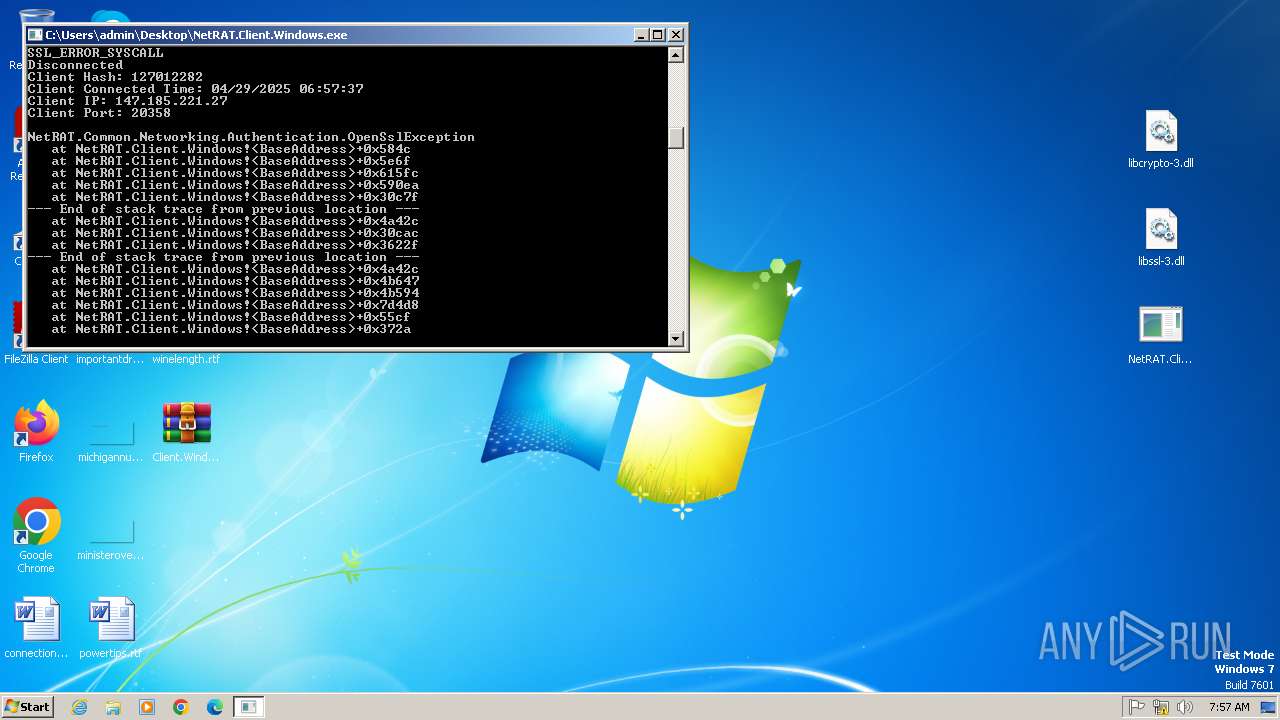Click the stack trace line ending +0x372a

point(231,329)
